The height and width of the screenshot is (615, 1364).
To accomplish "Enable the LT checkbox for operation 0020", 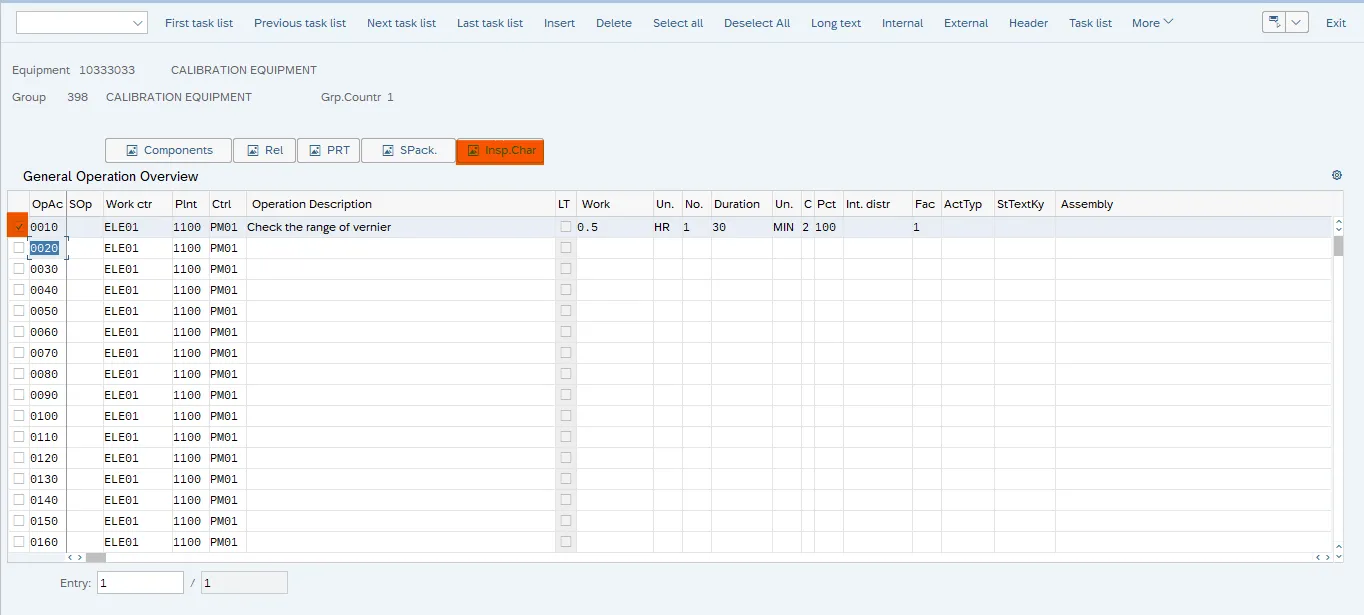I will (x=566, y=248).
